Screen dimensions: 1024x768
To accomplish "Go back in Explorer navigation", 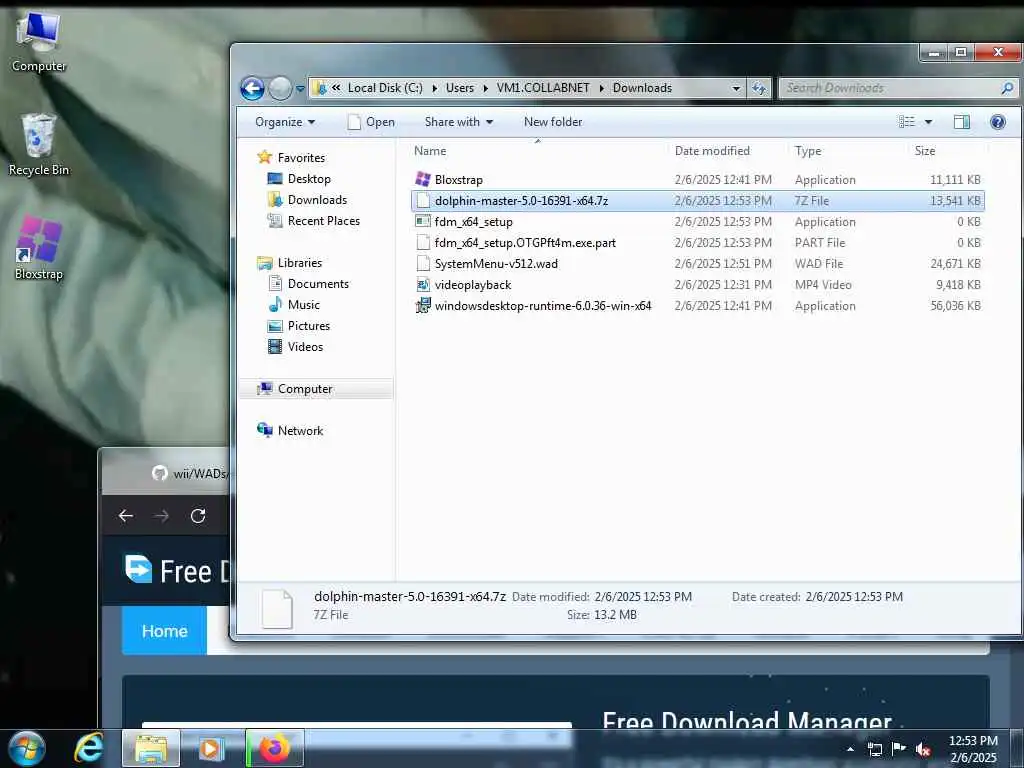I will pos(253,88).
